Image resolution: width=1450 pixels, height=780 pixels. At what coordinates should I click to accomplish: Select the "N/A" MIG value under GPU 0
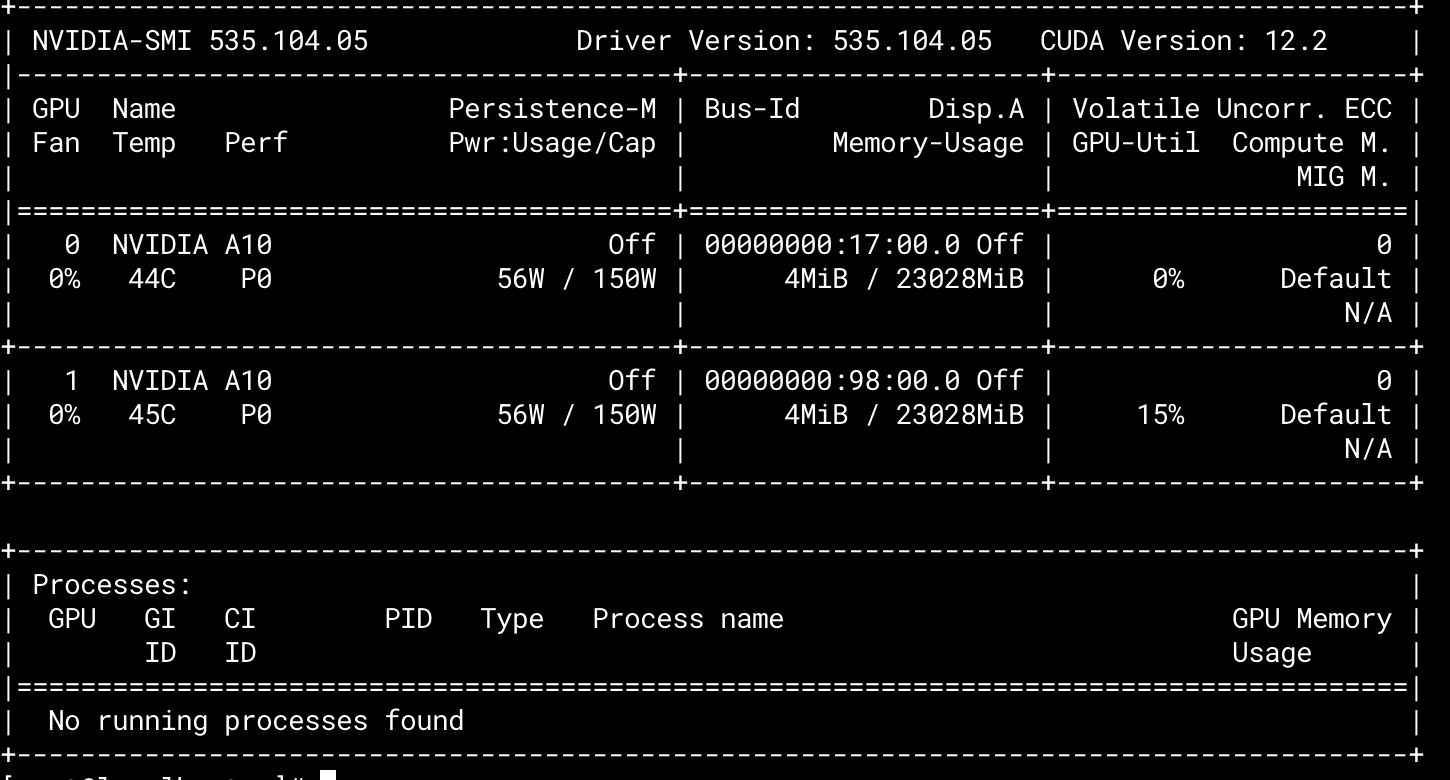click(1368, 313)
